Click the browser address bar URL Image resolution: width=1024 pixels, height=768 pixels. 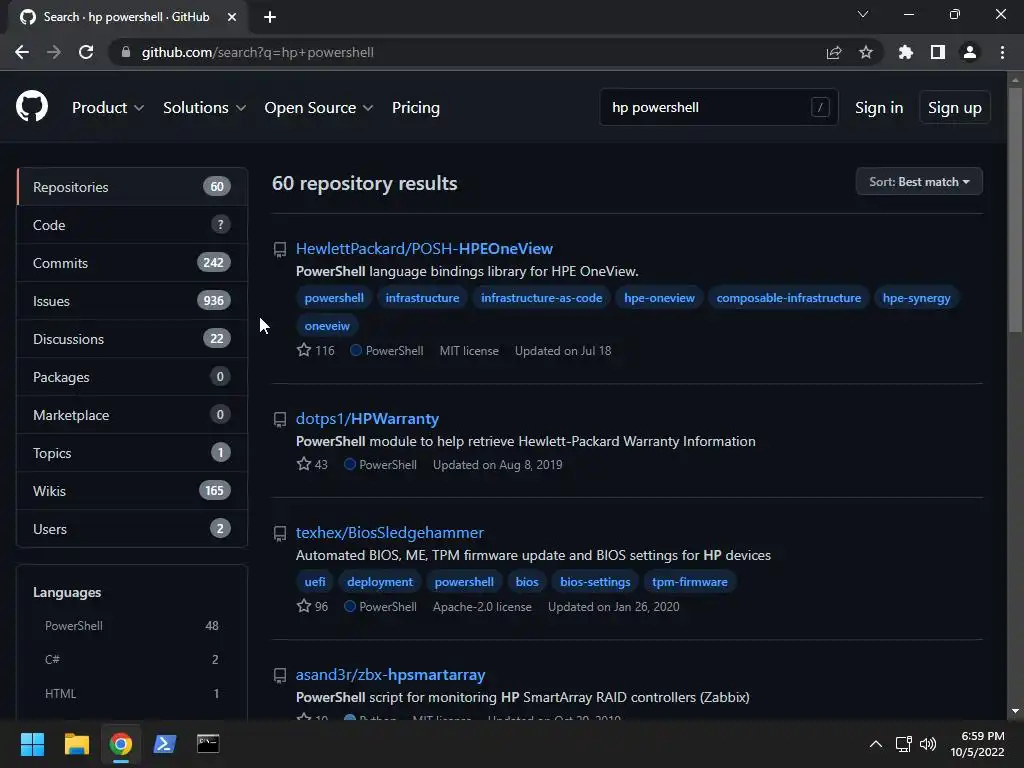click(x=257, y=52)
